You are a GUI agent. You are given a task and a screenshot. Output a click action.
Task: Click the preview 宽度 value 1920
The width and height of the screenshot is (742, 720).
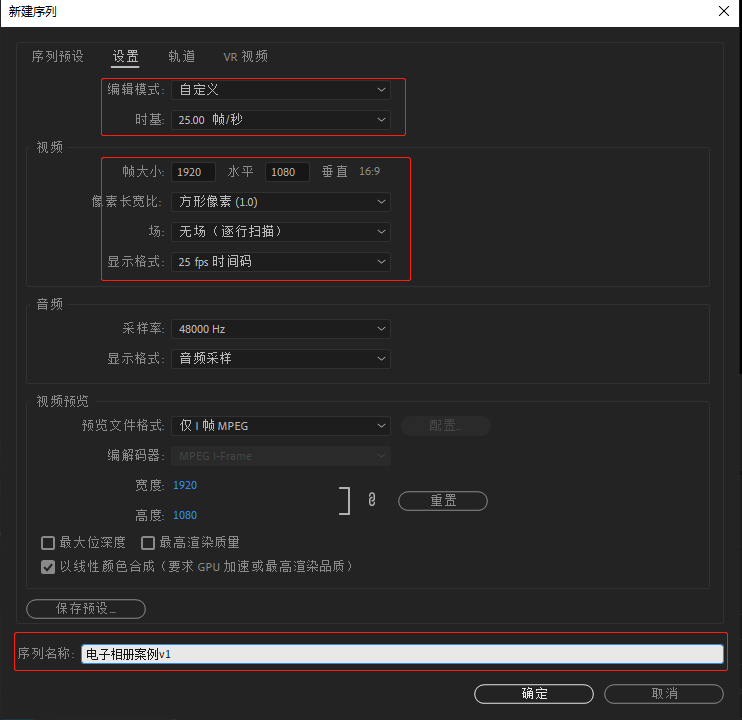point(185,485)
